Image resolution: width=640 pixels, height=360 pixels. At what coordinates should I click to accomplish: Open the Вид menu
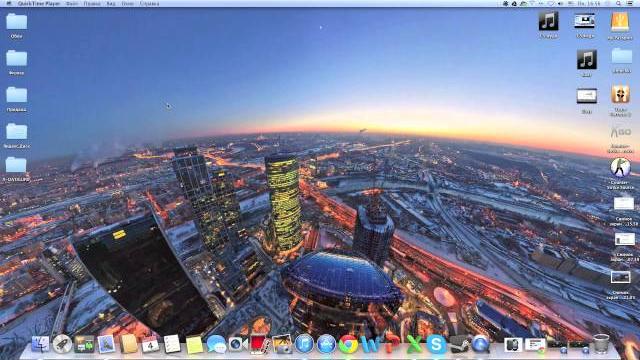(x=111, y=3)
